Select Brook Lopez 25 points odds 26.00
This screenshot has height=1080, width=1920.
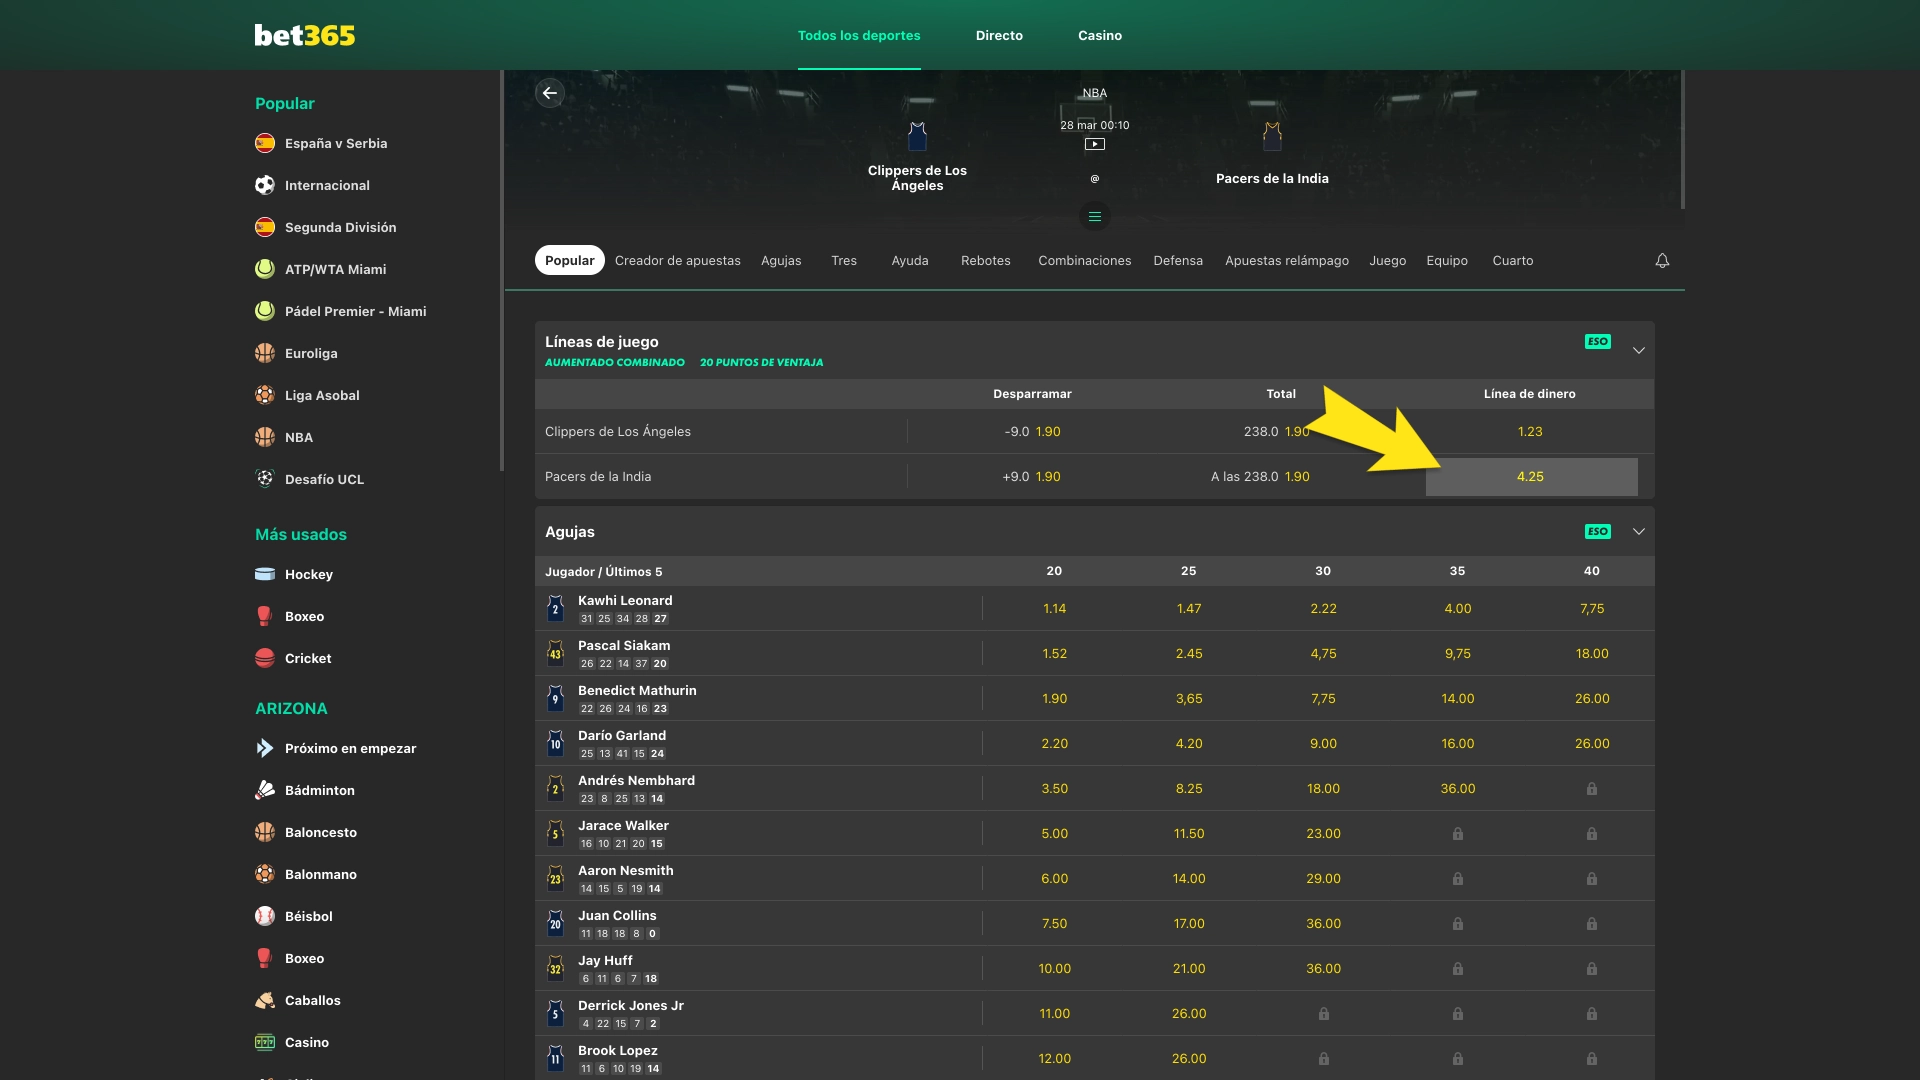coord(1189,1058)
